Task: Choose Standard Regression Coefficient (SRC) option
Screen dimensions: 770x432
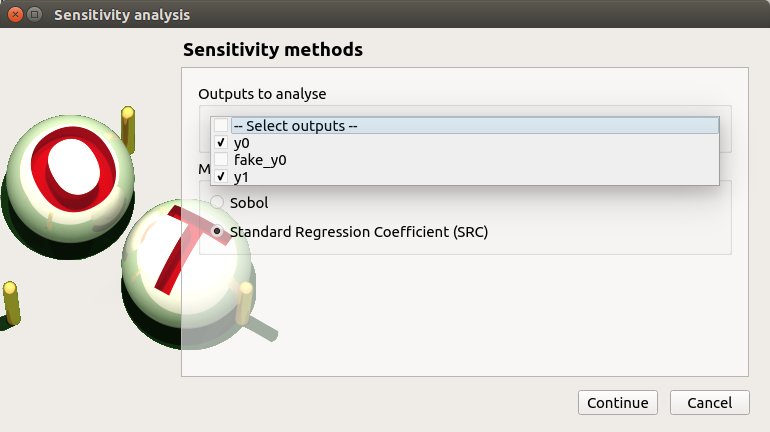Action: (218, 232)
